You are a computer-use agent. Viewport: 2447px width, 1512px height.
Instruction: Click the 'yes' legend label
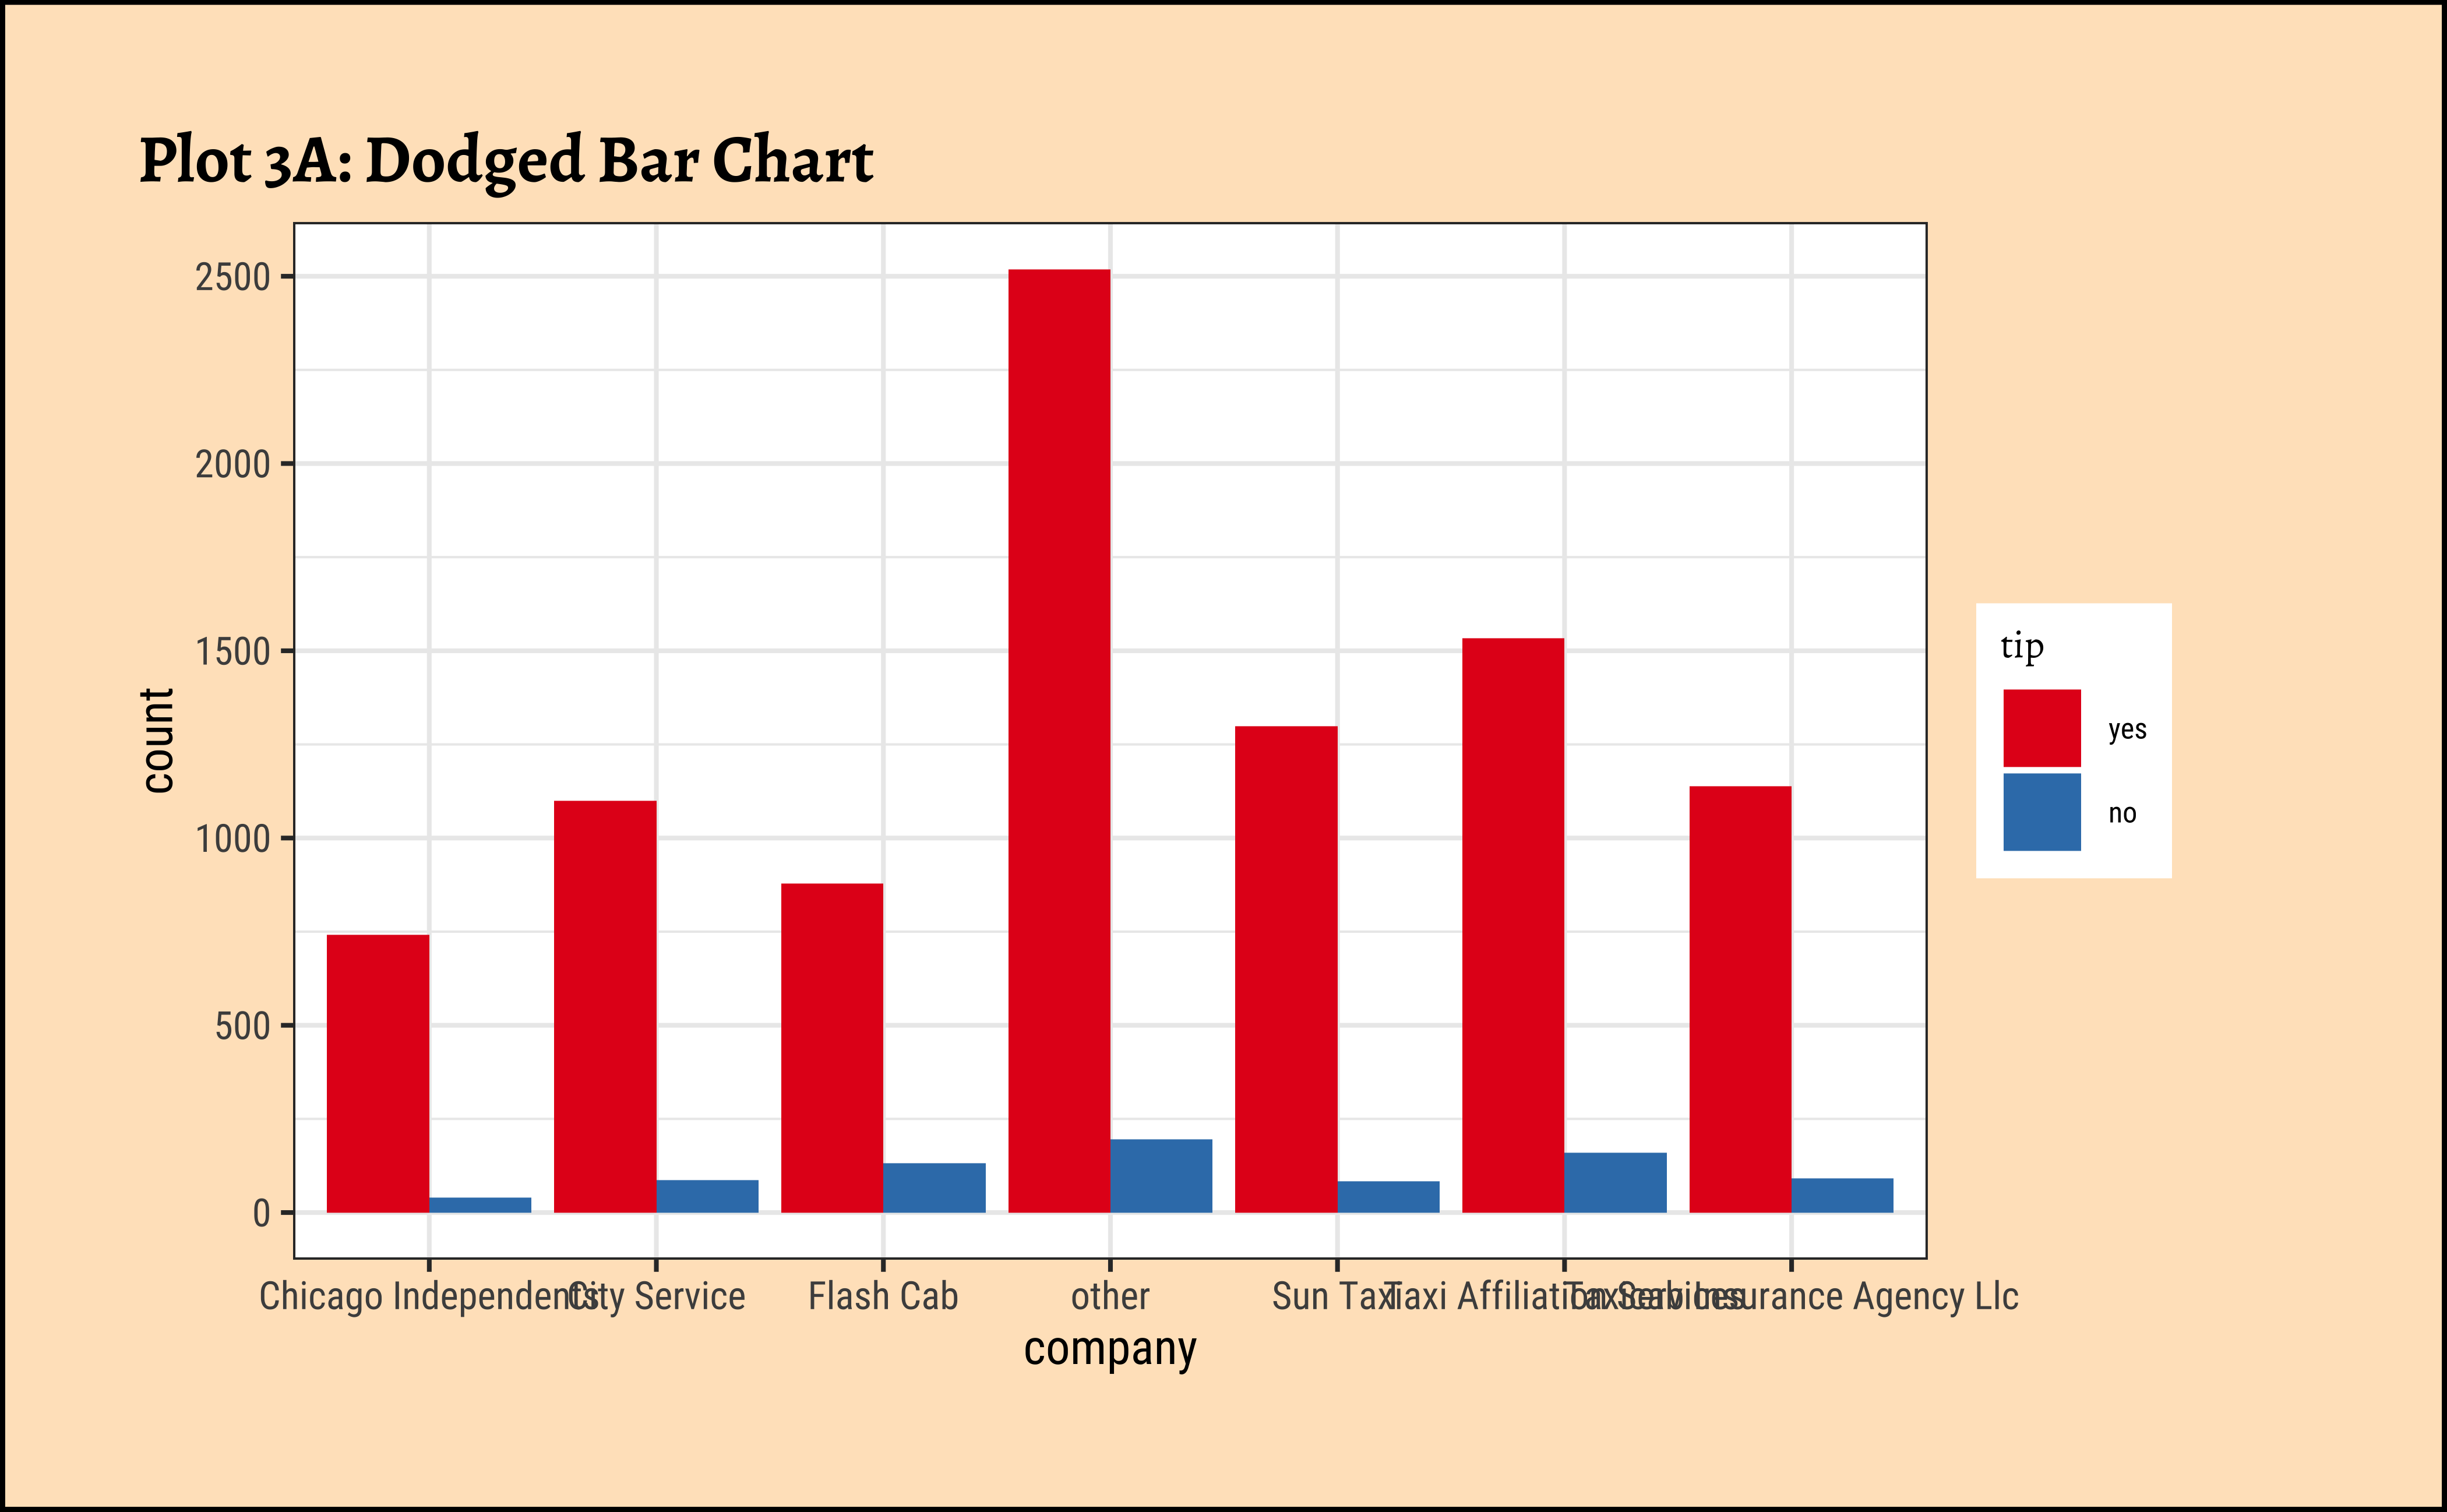(2127, 729)
